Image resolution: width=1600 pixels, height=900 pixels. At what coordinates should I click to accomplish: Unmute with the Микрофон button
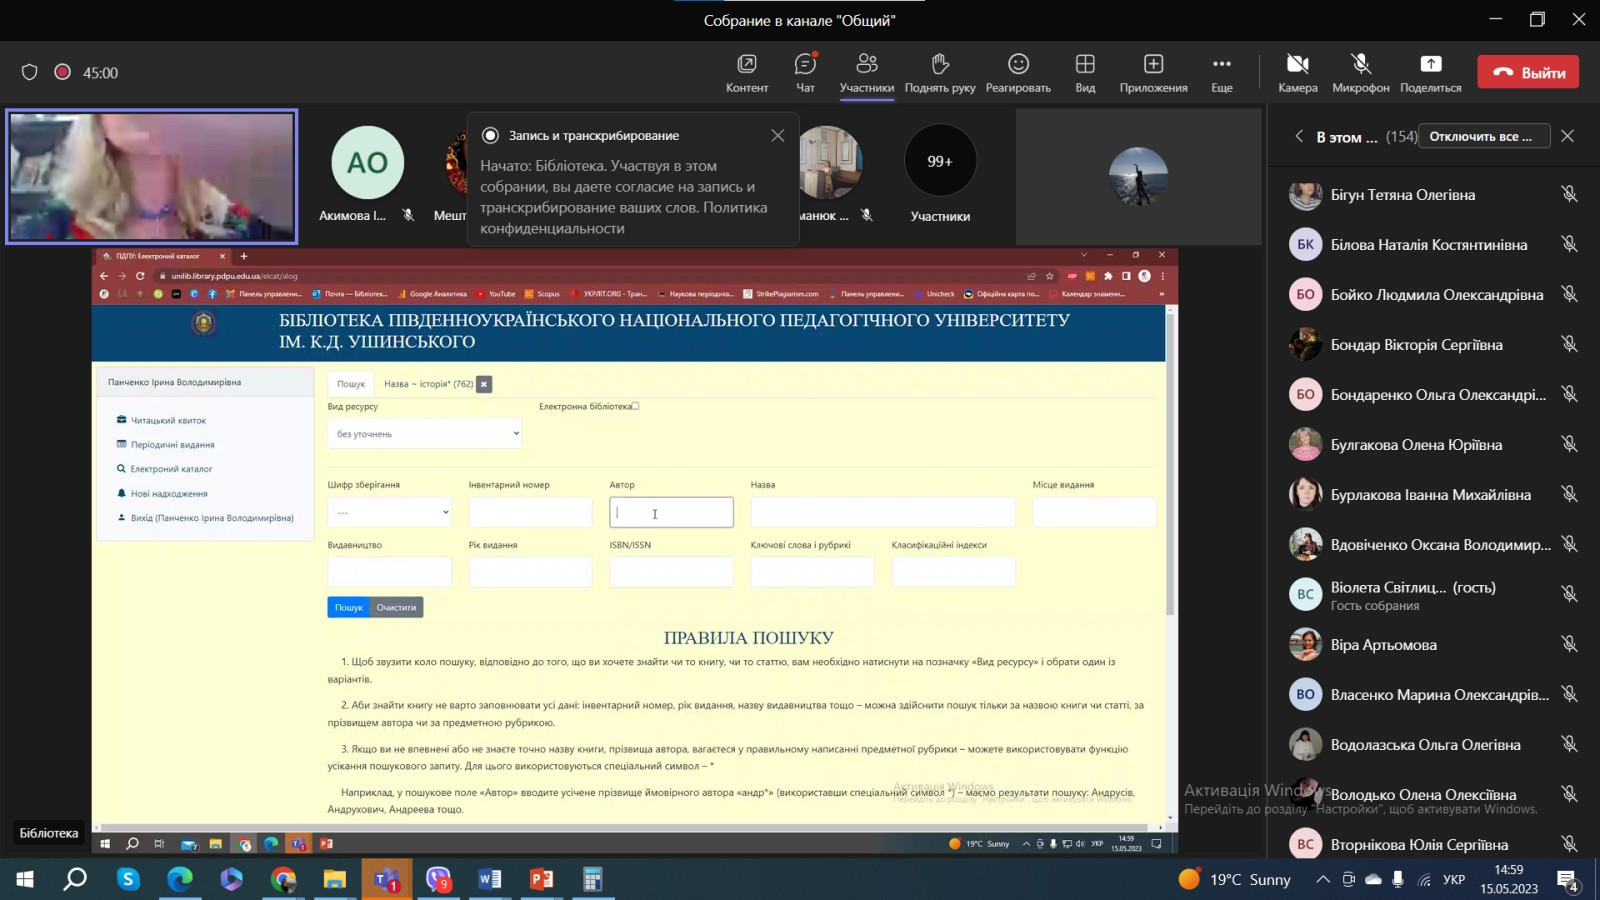tap(1361, 73)
